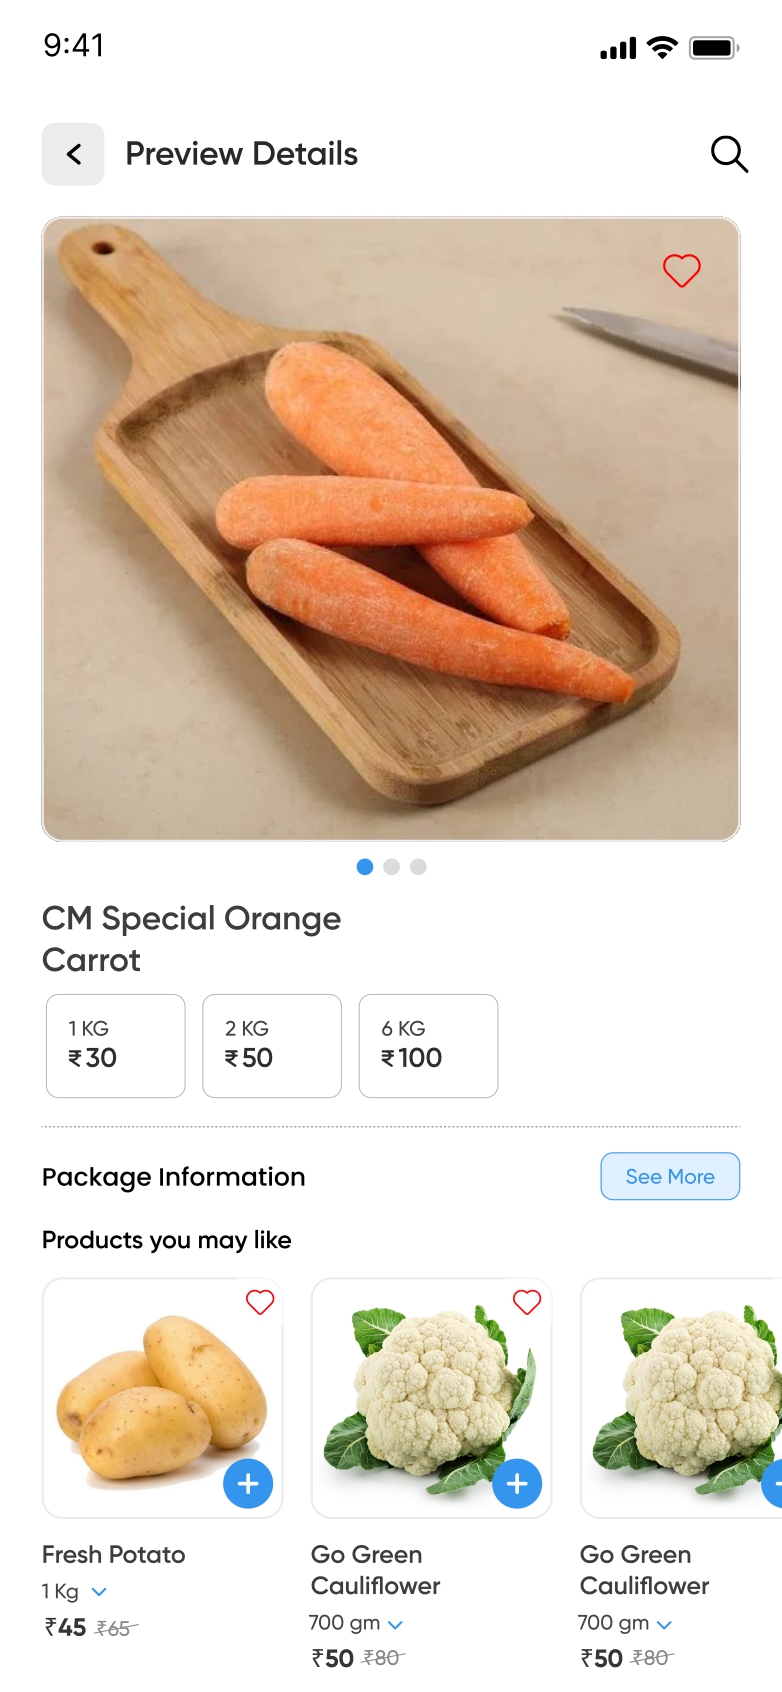Jump to second carousel image dot
The image size is (782, 1692).
(x=392, y=867)
